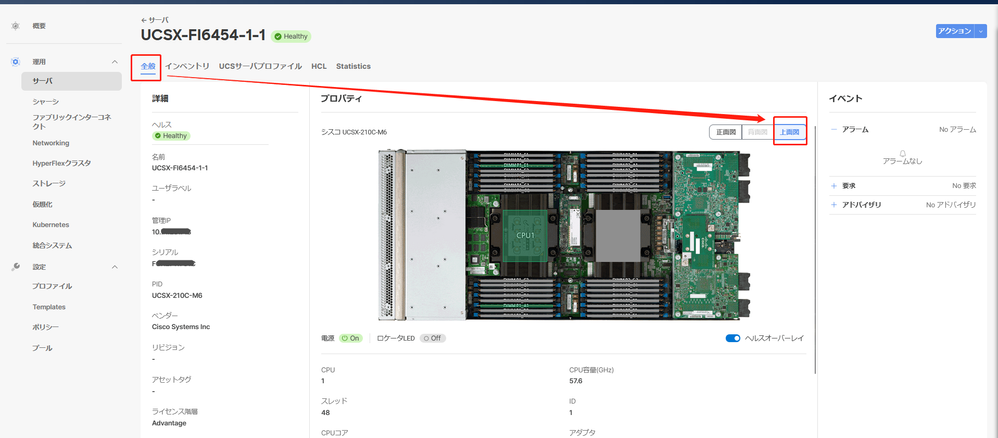
Task: Click the 電源 On power indicator
Action: click(351, 338)
